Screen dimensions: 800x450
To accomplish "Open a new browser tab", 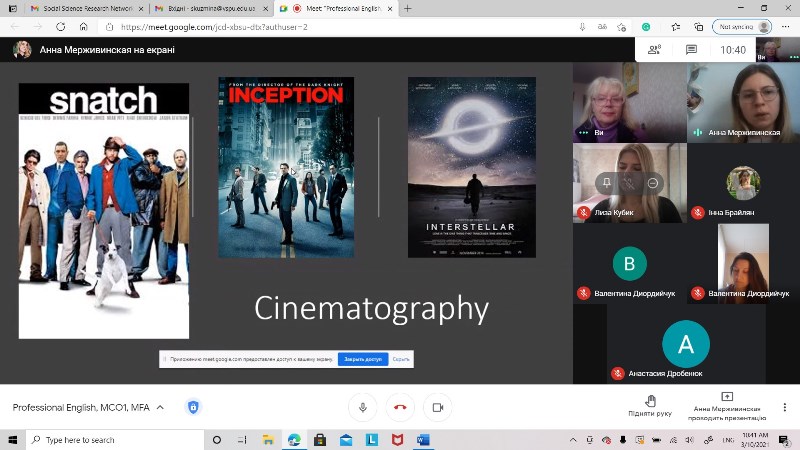I will [x=408, y=9].
